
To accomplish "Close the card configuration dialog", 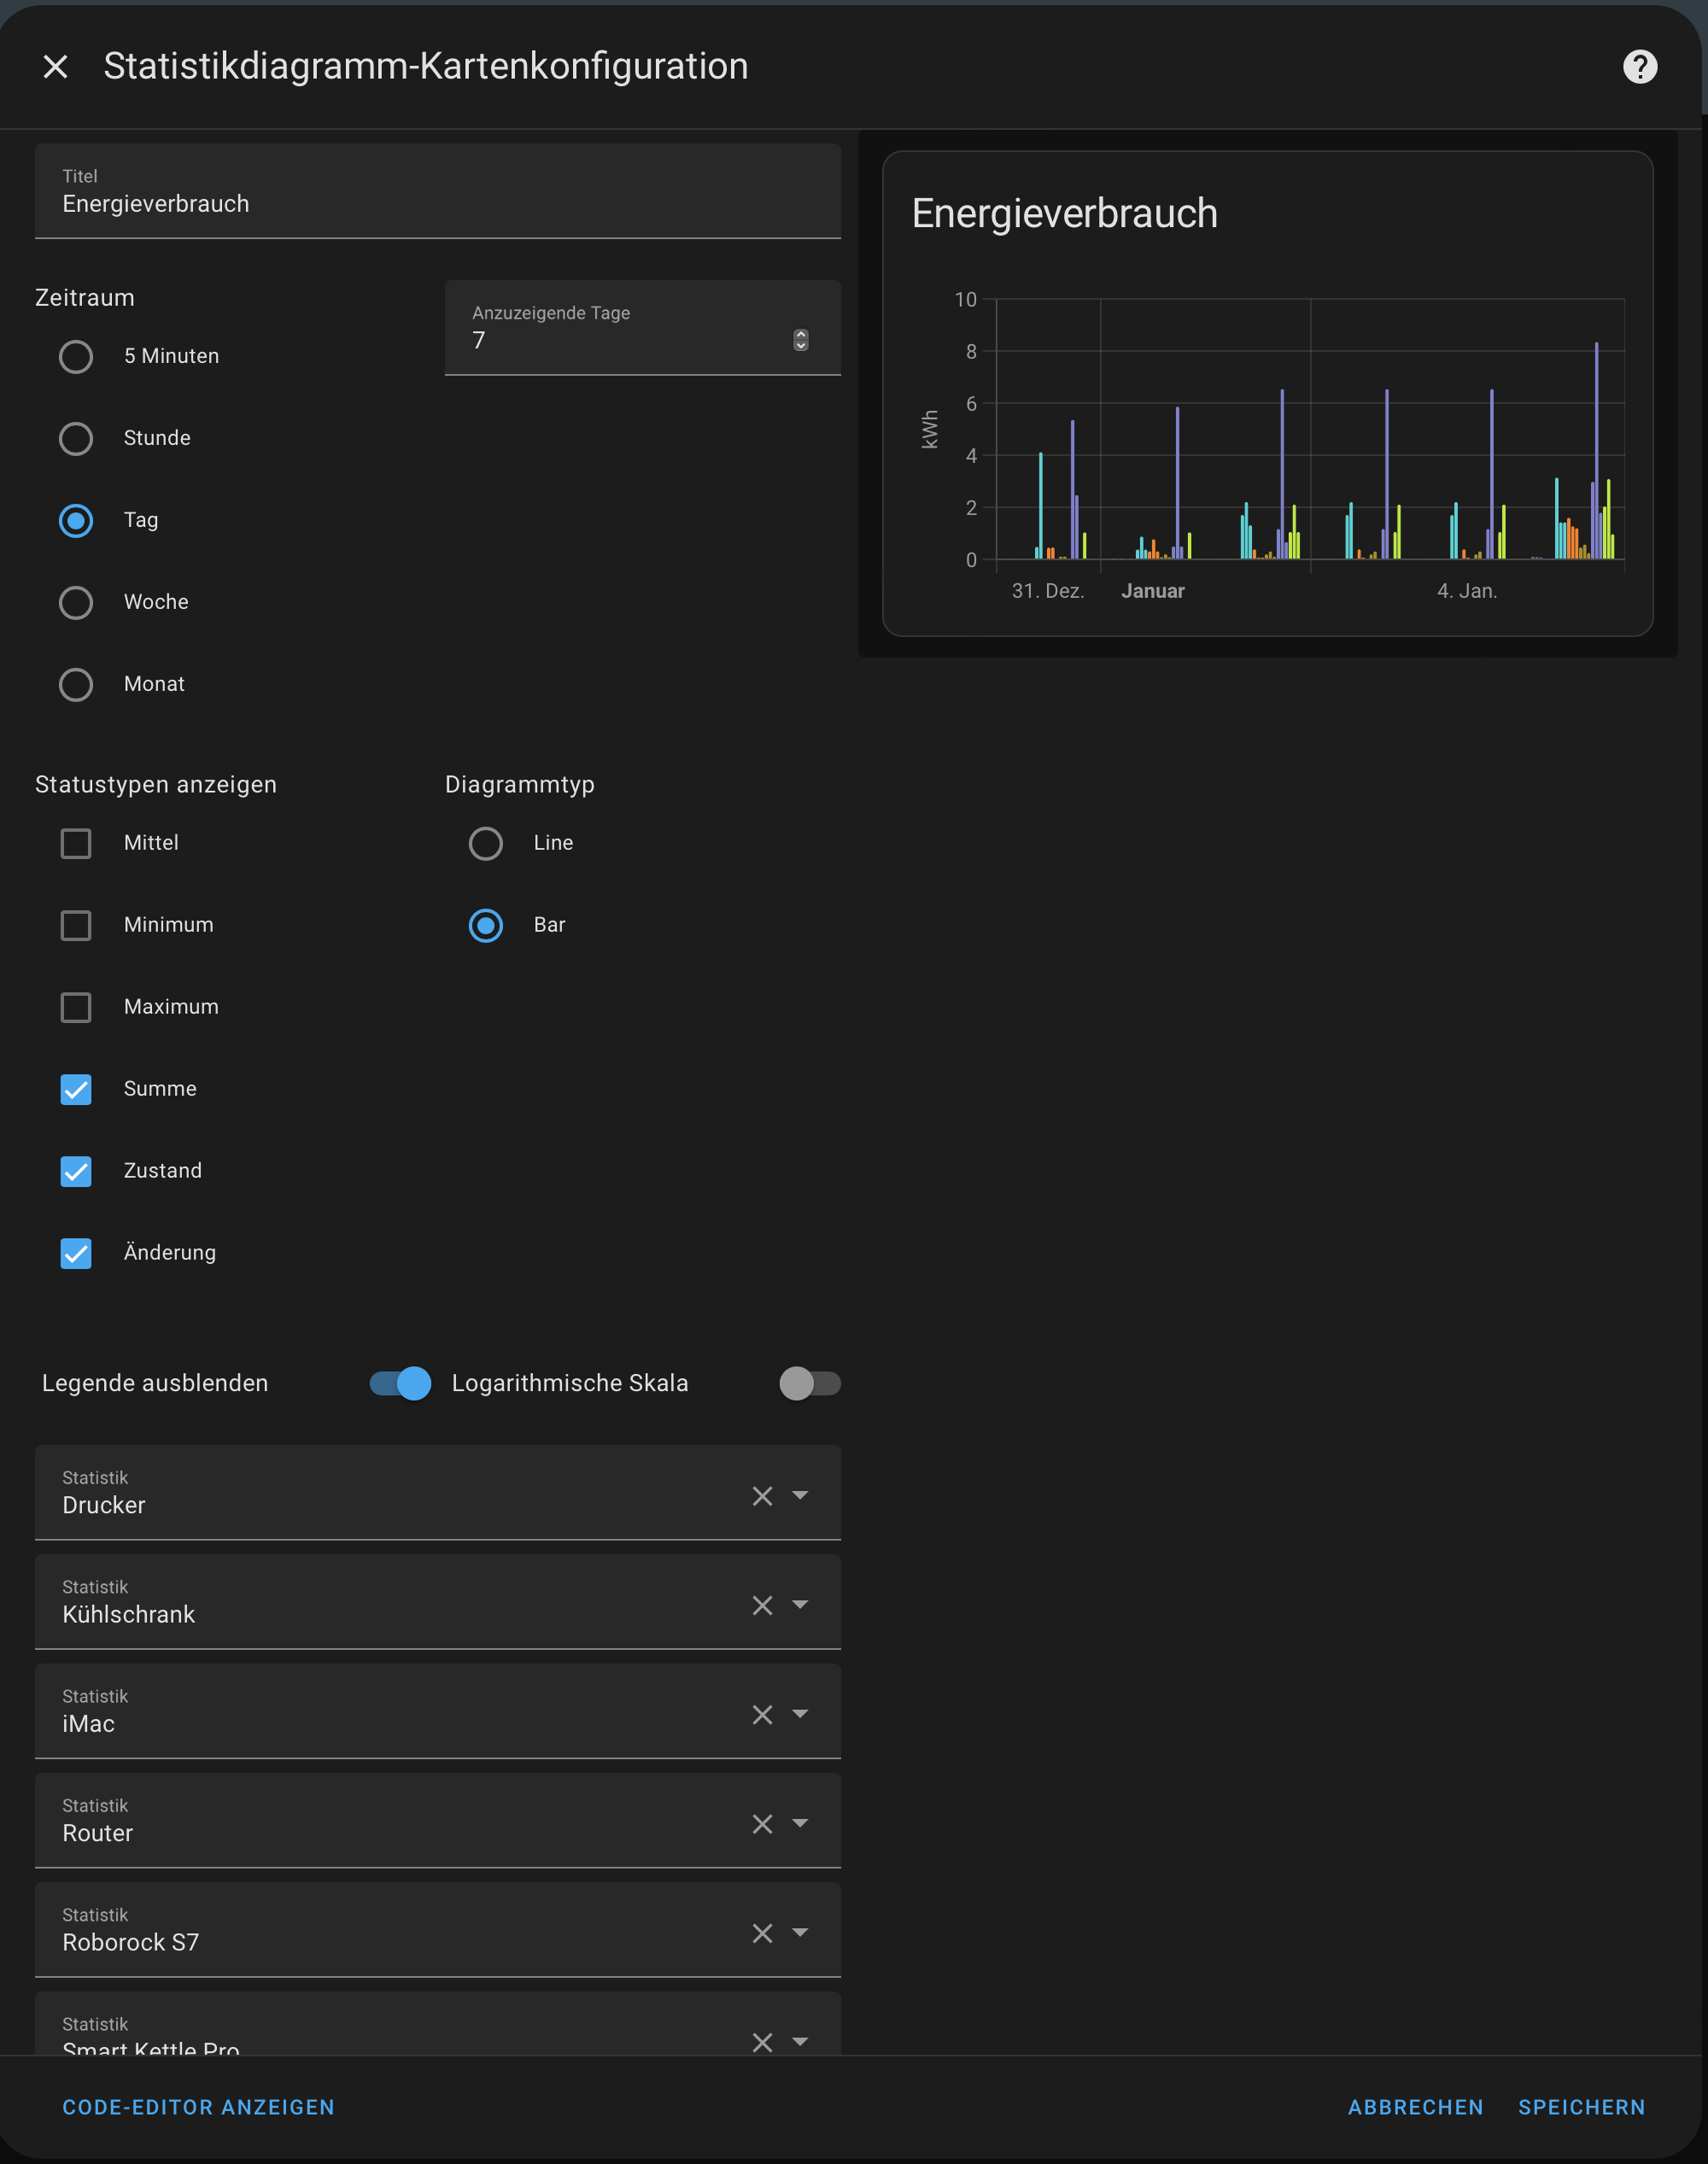I will [x=56, y=67].
